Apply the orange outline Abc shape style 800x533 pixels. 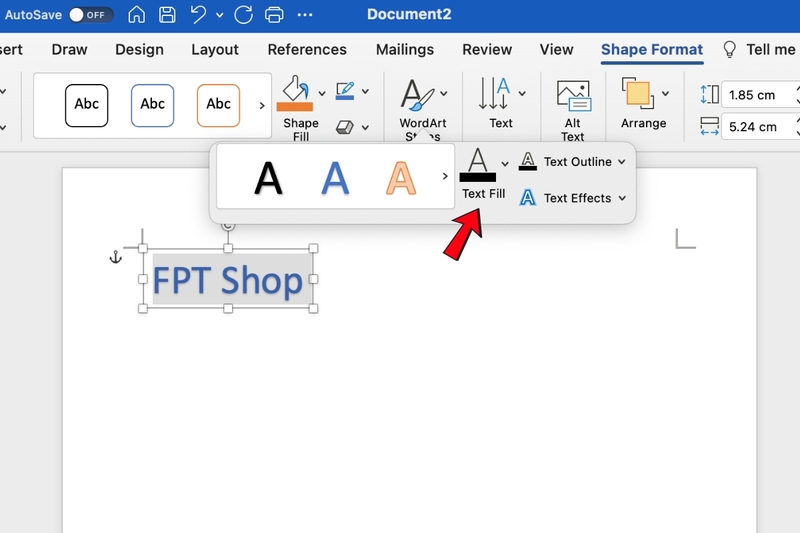click(x=218, y=105)
